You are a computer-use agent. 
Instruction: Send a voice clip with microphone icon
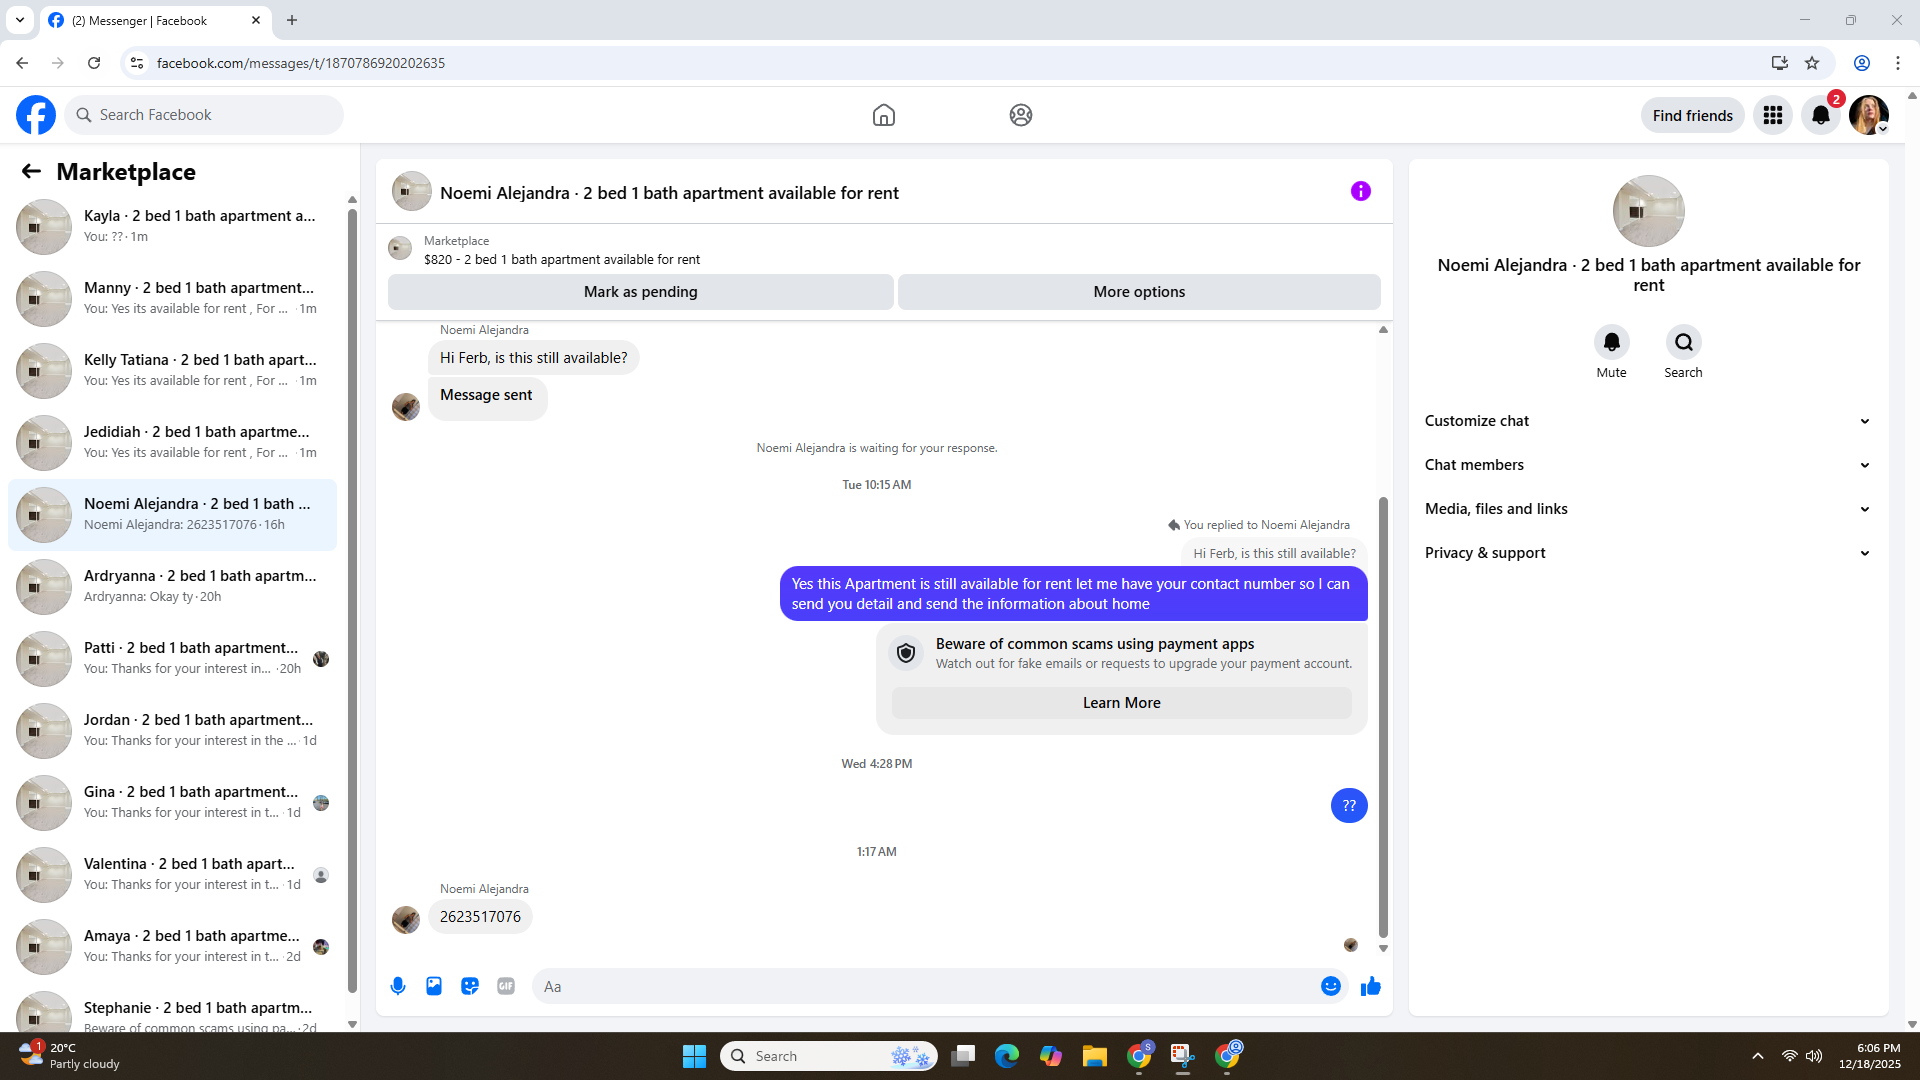pyautogui.click(x=398, y=987)
